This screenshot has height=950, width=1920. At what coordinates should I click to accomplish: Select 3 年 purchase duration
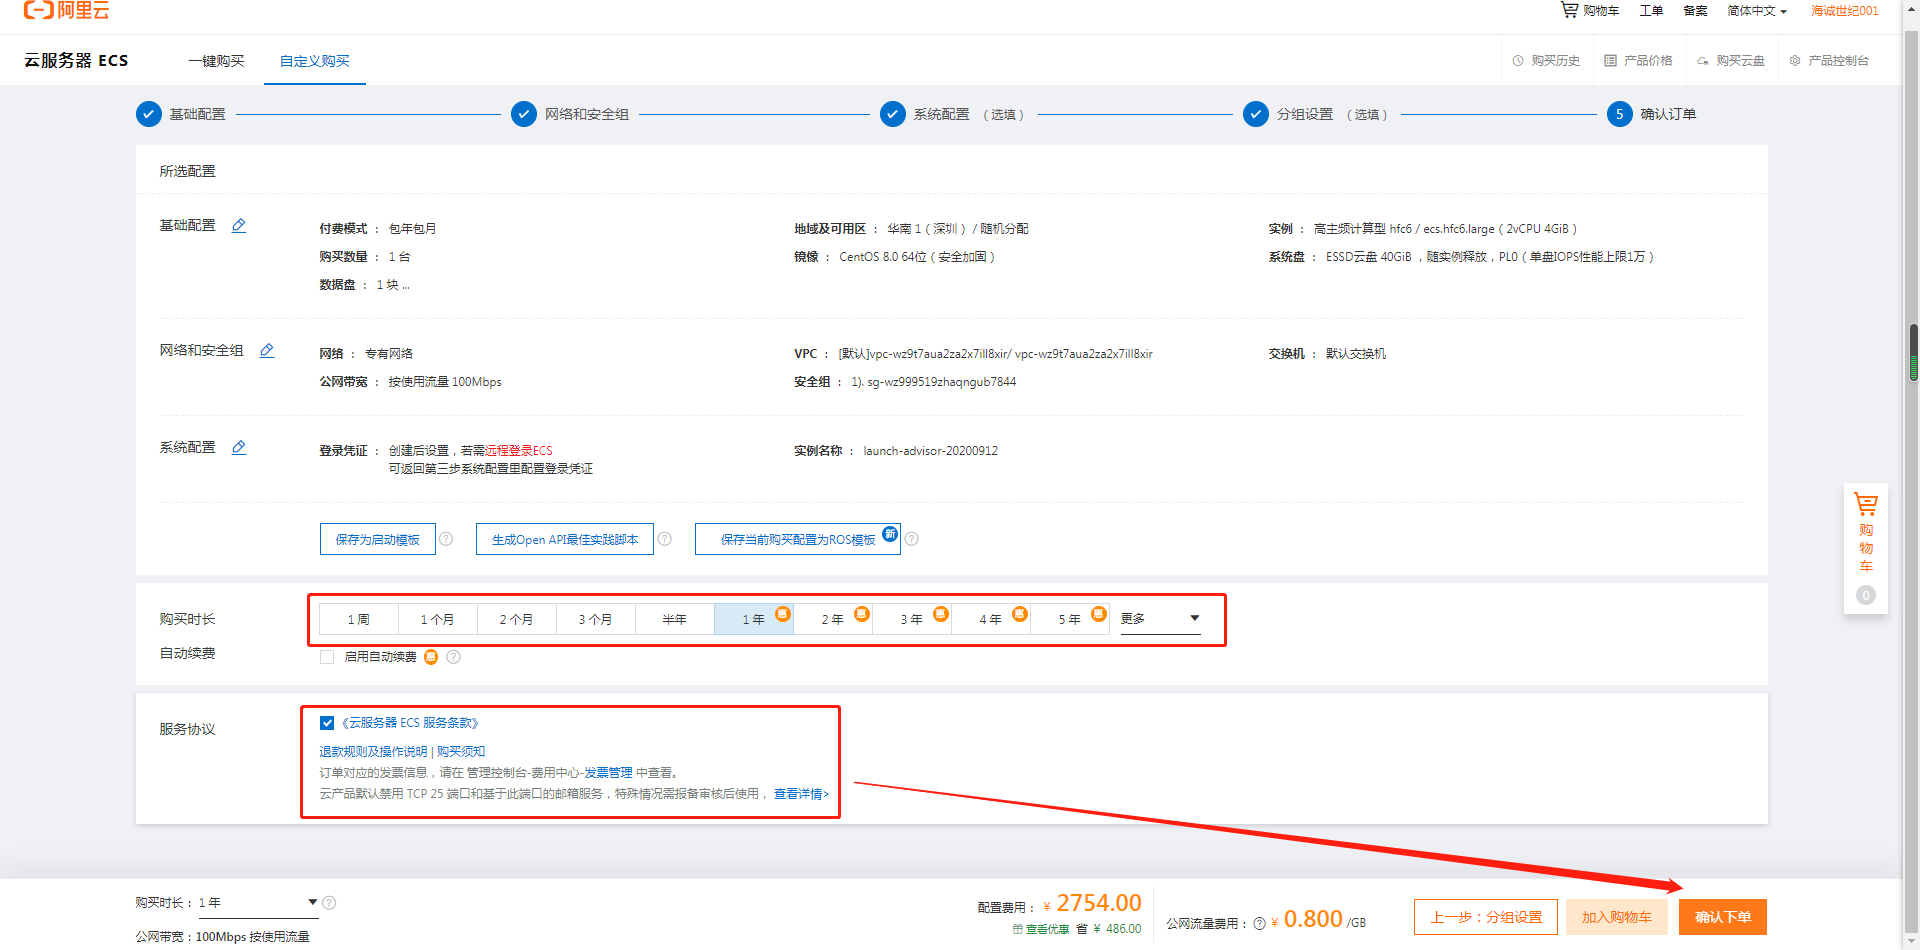912,619
